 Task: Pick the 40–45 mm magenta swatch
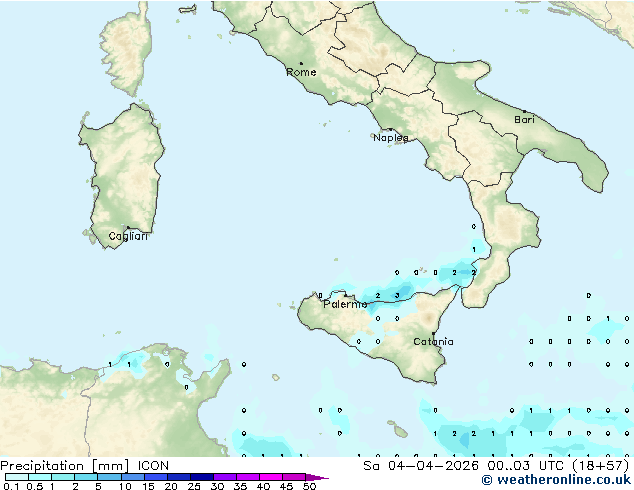[271, 477]
